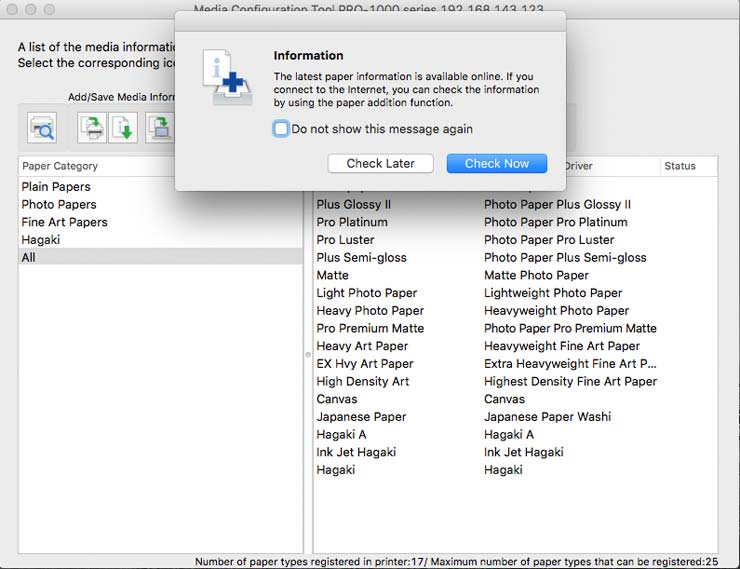Click Photo Paper Pro Luster driver name
This screenshot has height=569, width=740.
click(x=549, y=240)
